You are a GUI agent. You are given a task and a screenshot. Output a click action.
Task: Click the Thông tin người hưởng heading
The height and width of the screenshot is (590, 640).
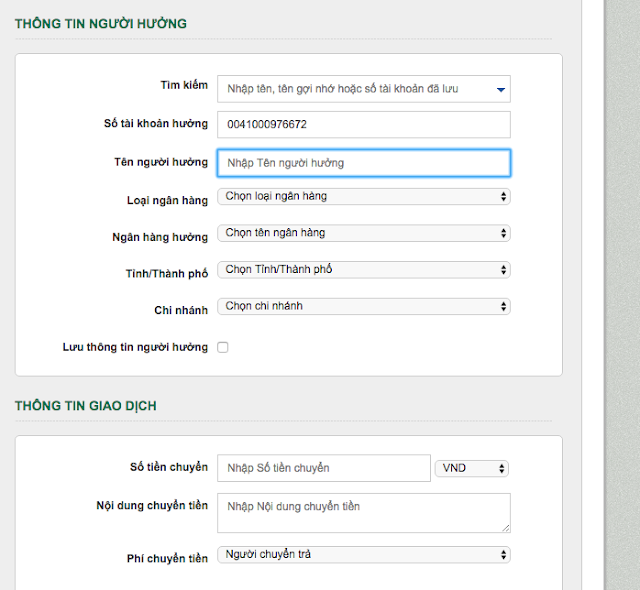101,23
